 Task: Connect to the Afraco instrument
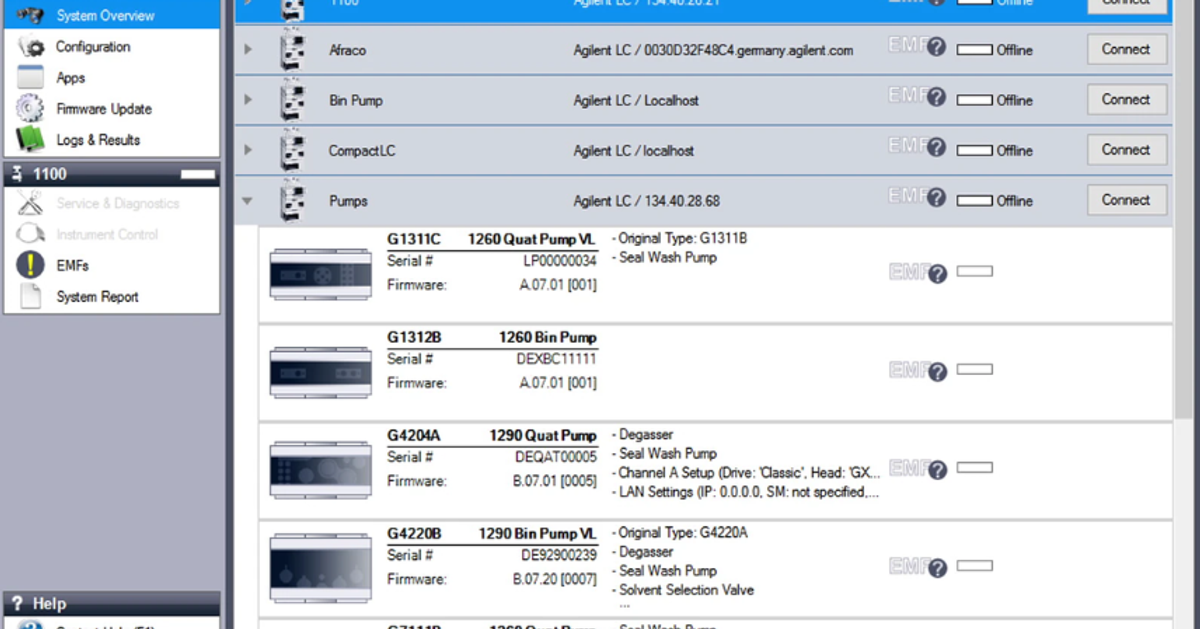[1126, 48]
